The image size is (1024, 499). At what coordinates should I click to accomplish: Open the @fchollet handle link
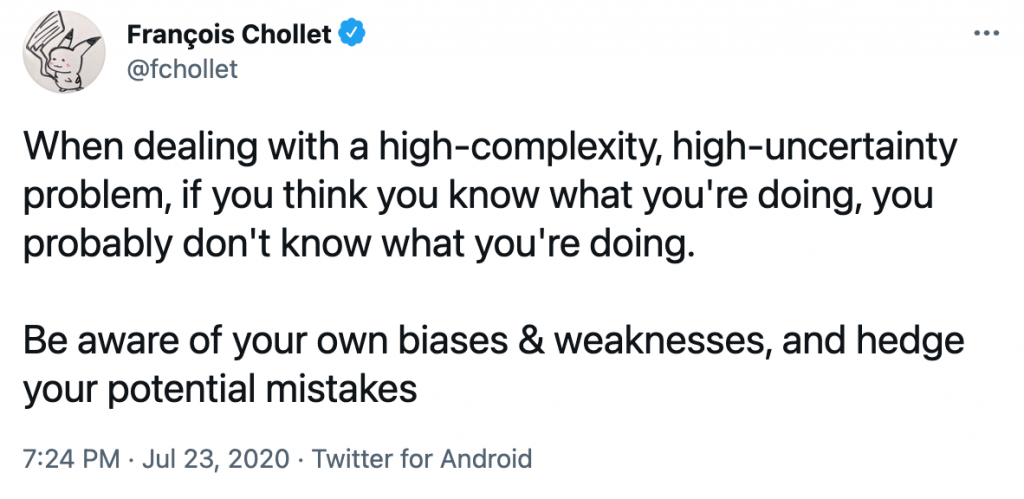(x=182, y=69)
